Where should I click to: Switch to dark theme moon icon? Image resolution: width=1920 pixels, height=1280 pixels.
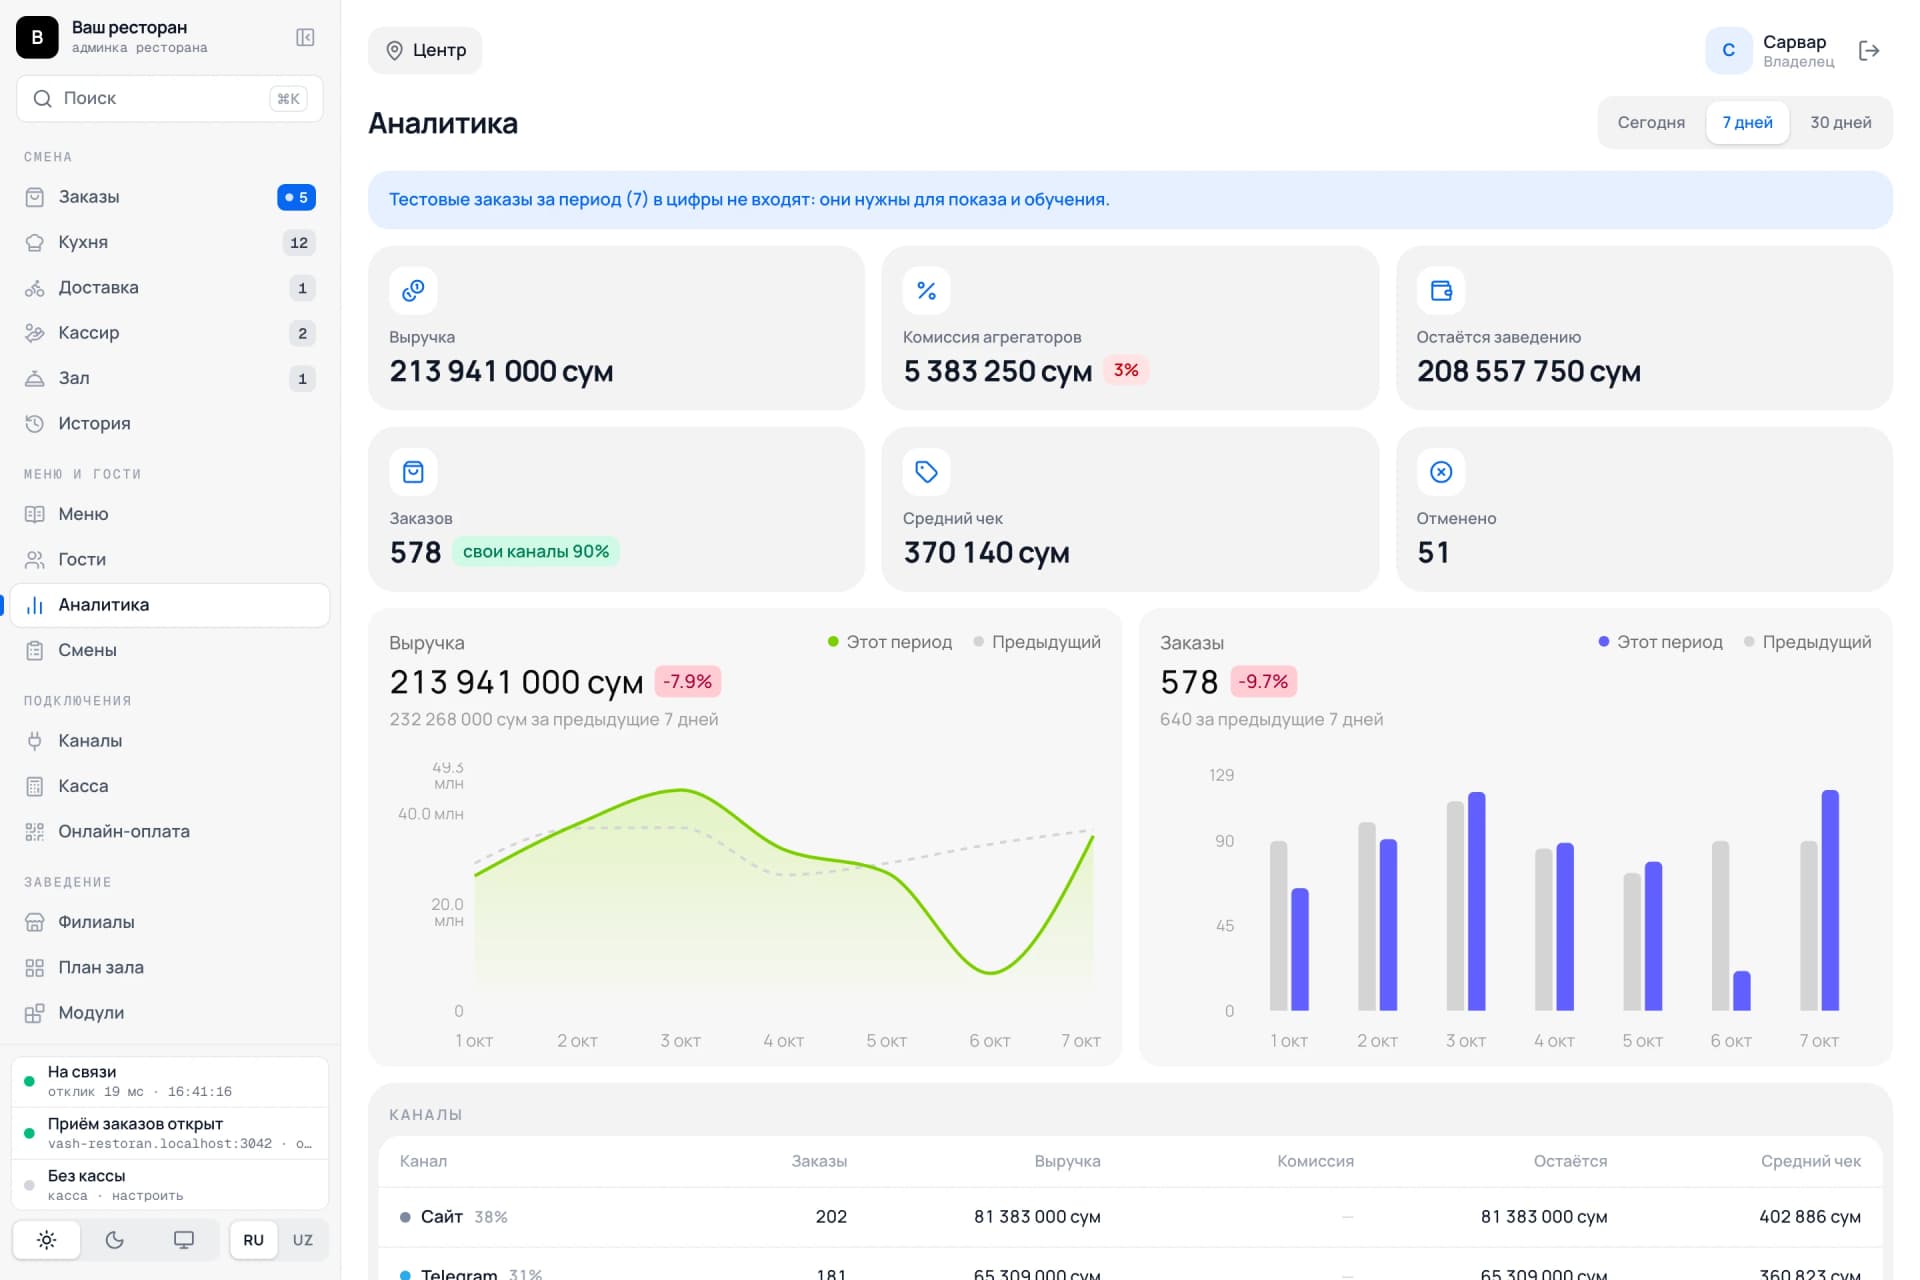(x=115, y=1240)
